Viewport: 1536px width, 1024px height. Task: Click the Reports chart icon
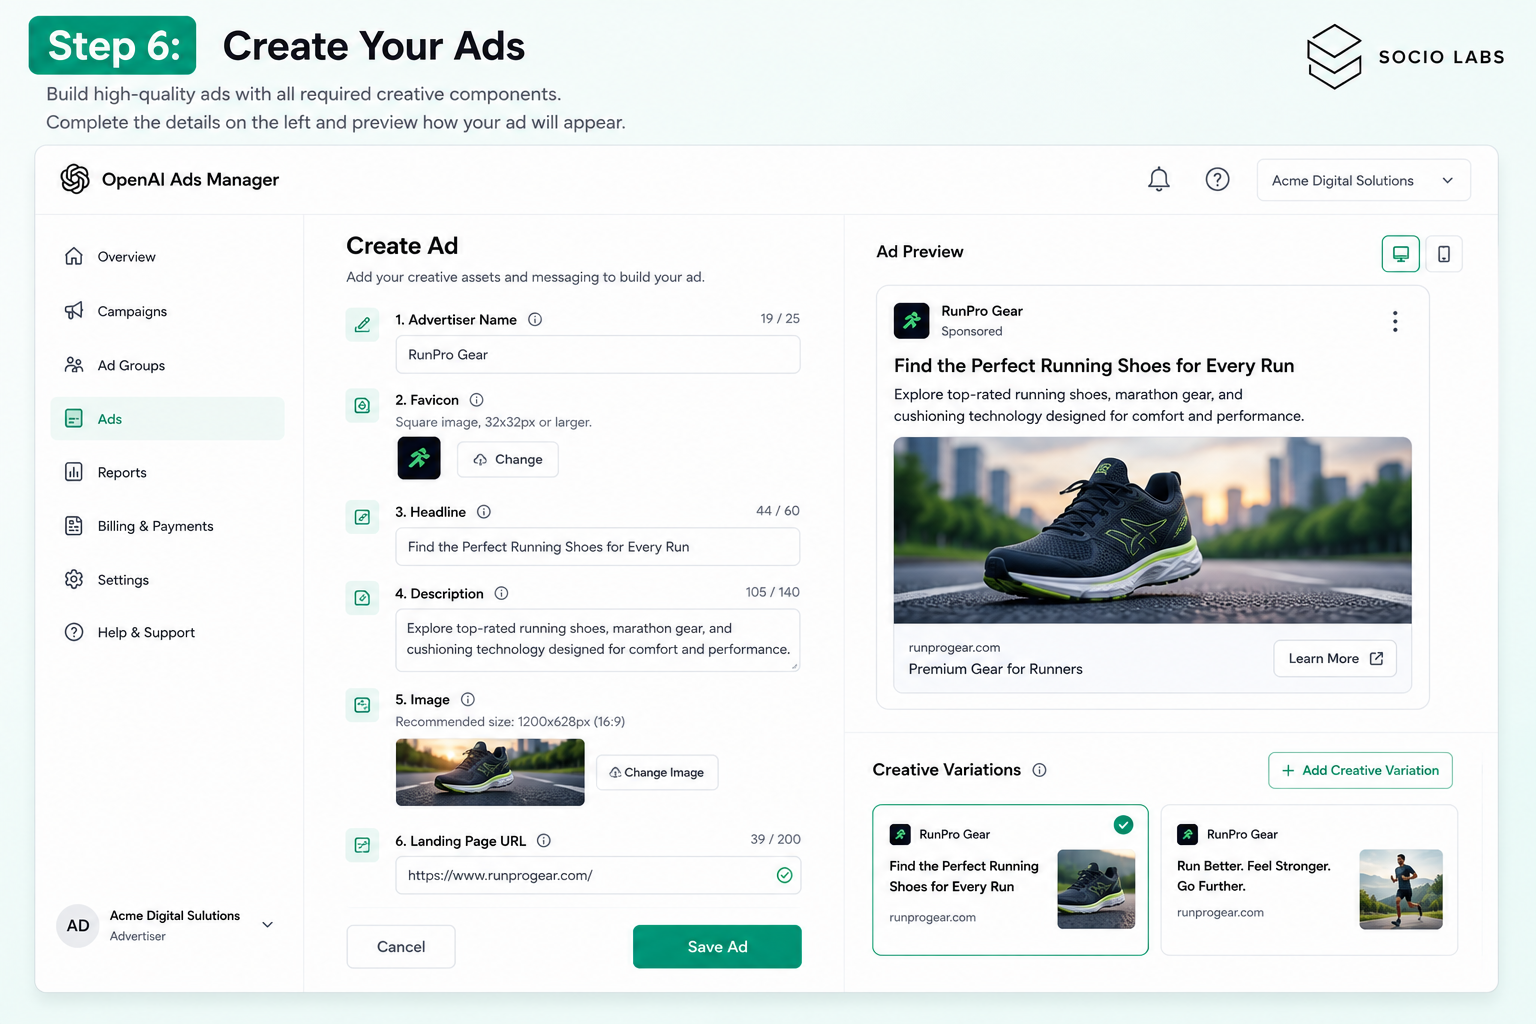tap(74, 472)
